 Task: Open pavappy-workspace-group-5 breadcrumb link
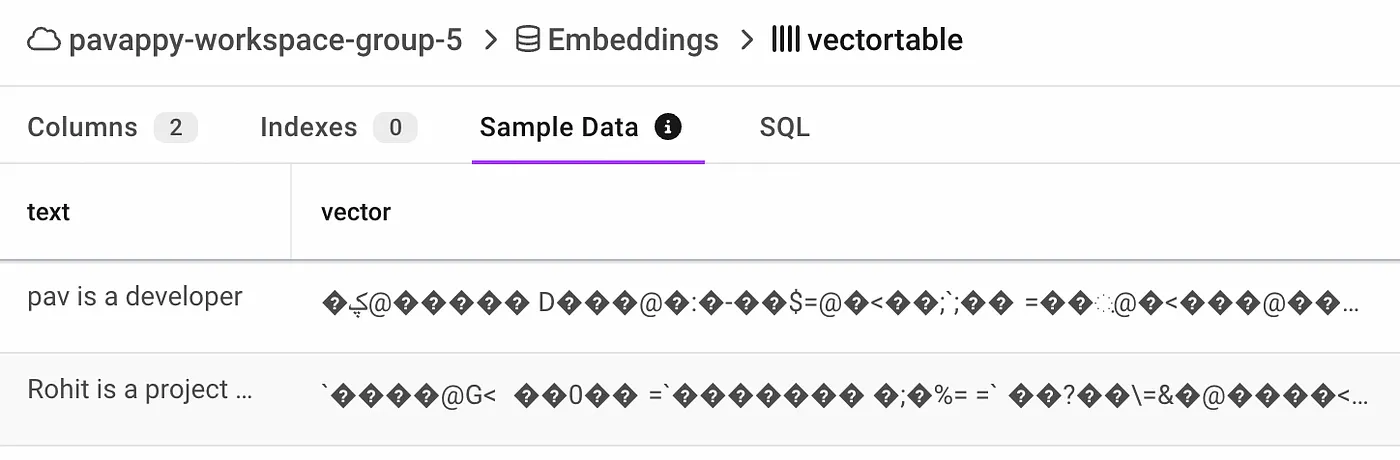(265, 40)
